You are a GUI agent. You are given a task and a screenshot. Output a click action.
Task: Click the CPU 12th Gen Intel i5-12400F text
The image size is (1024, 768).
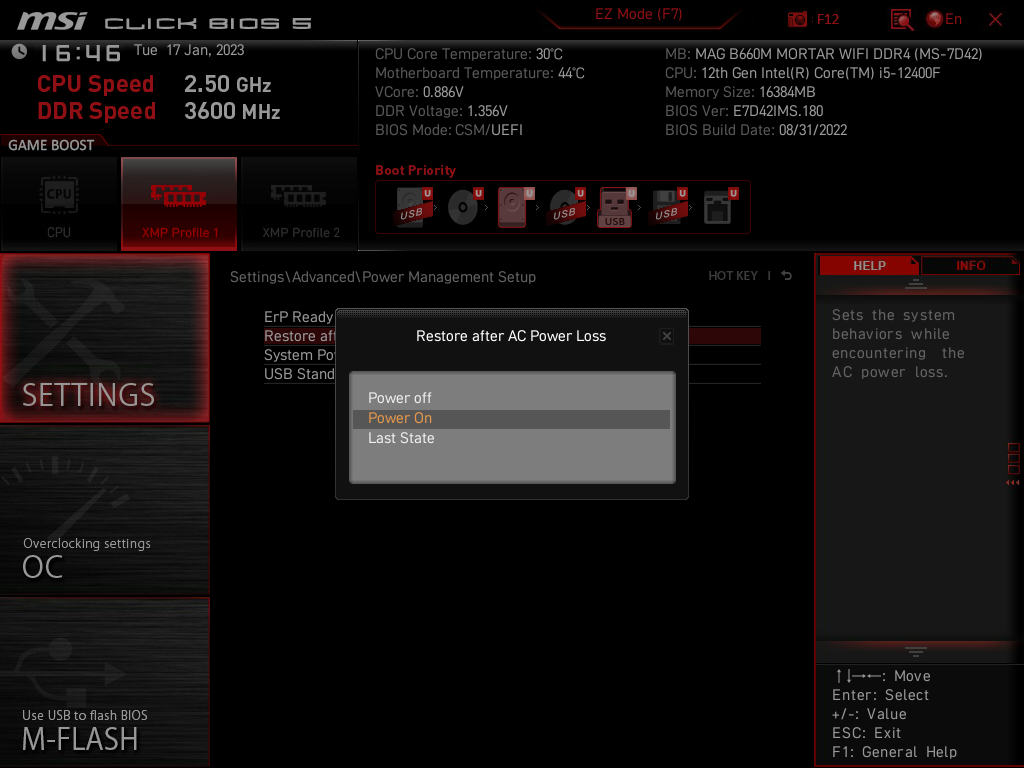802,73
